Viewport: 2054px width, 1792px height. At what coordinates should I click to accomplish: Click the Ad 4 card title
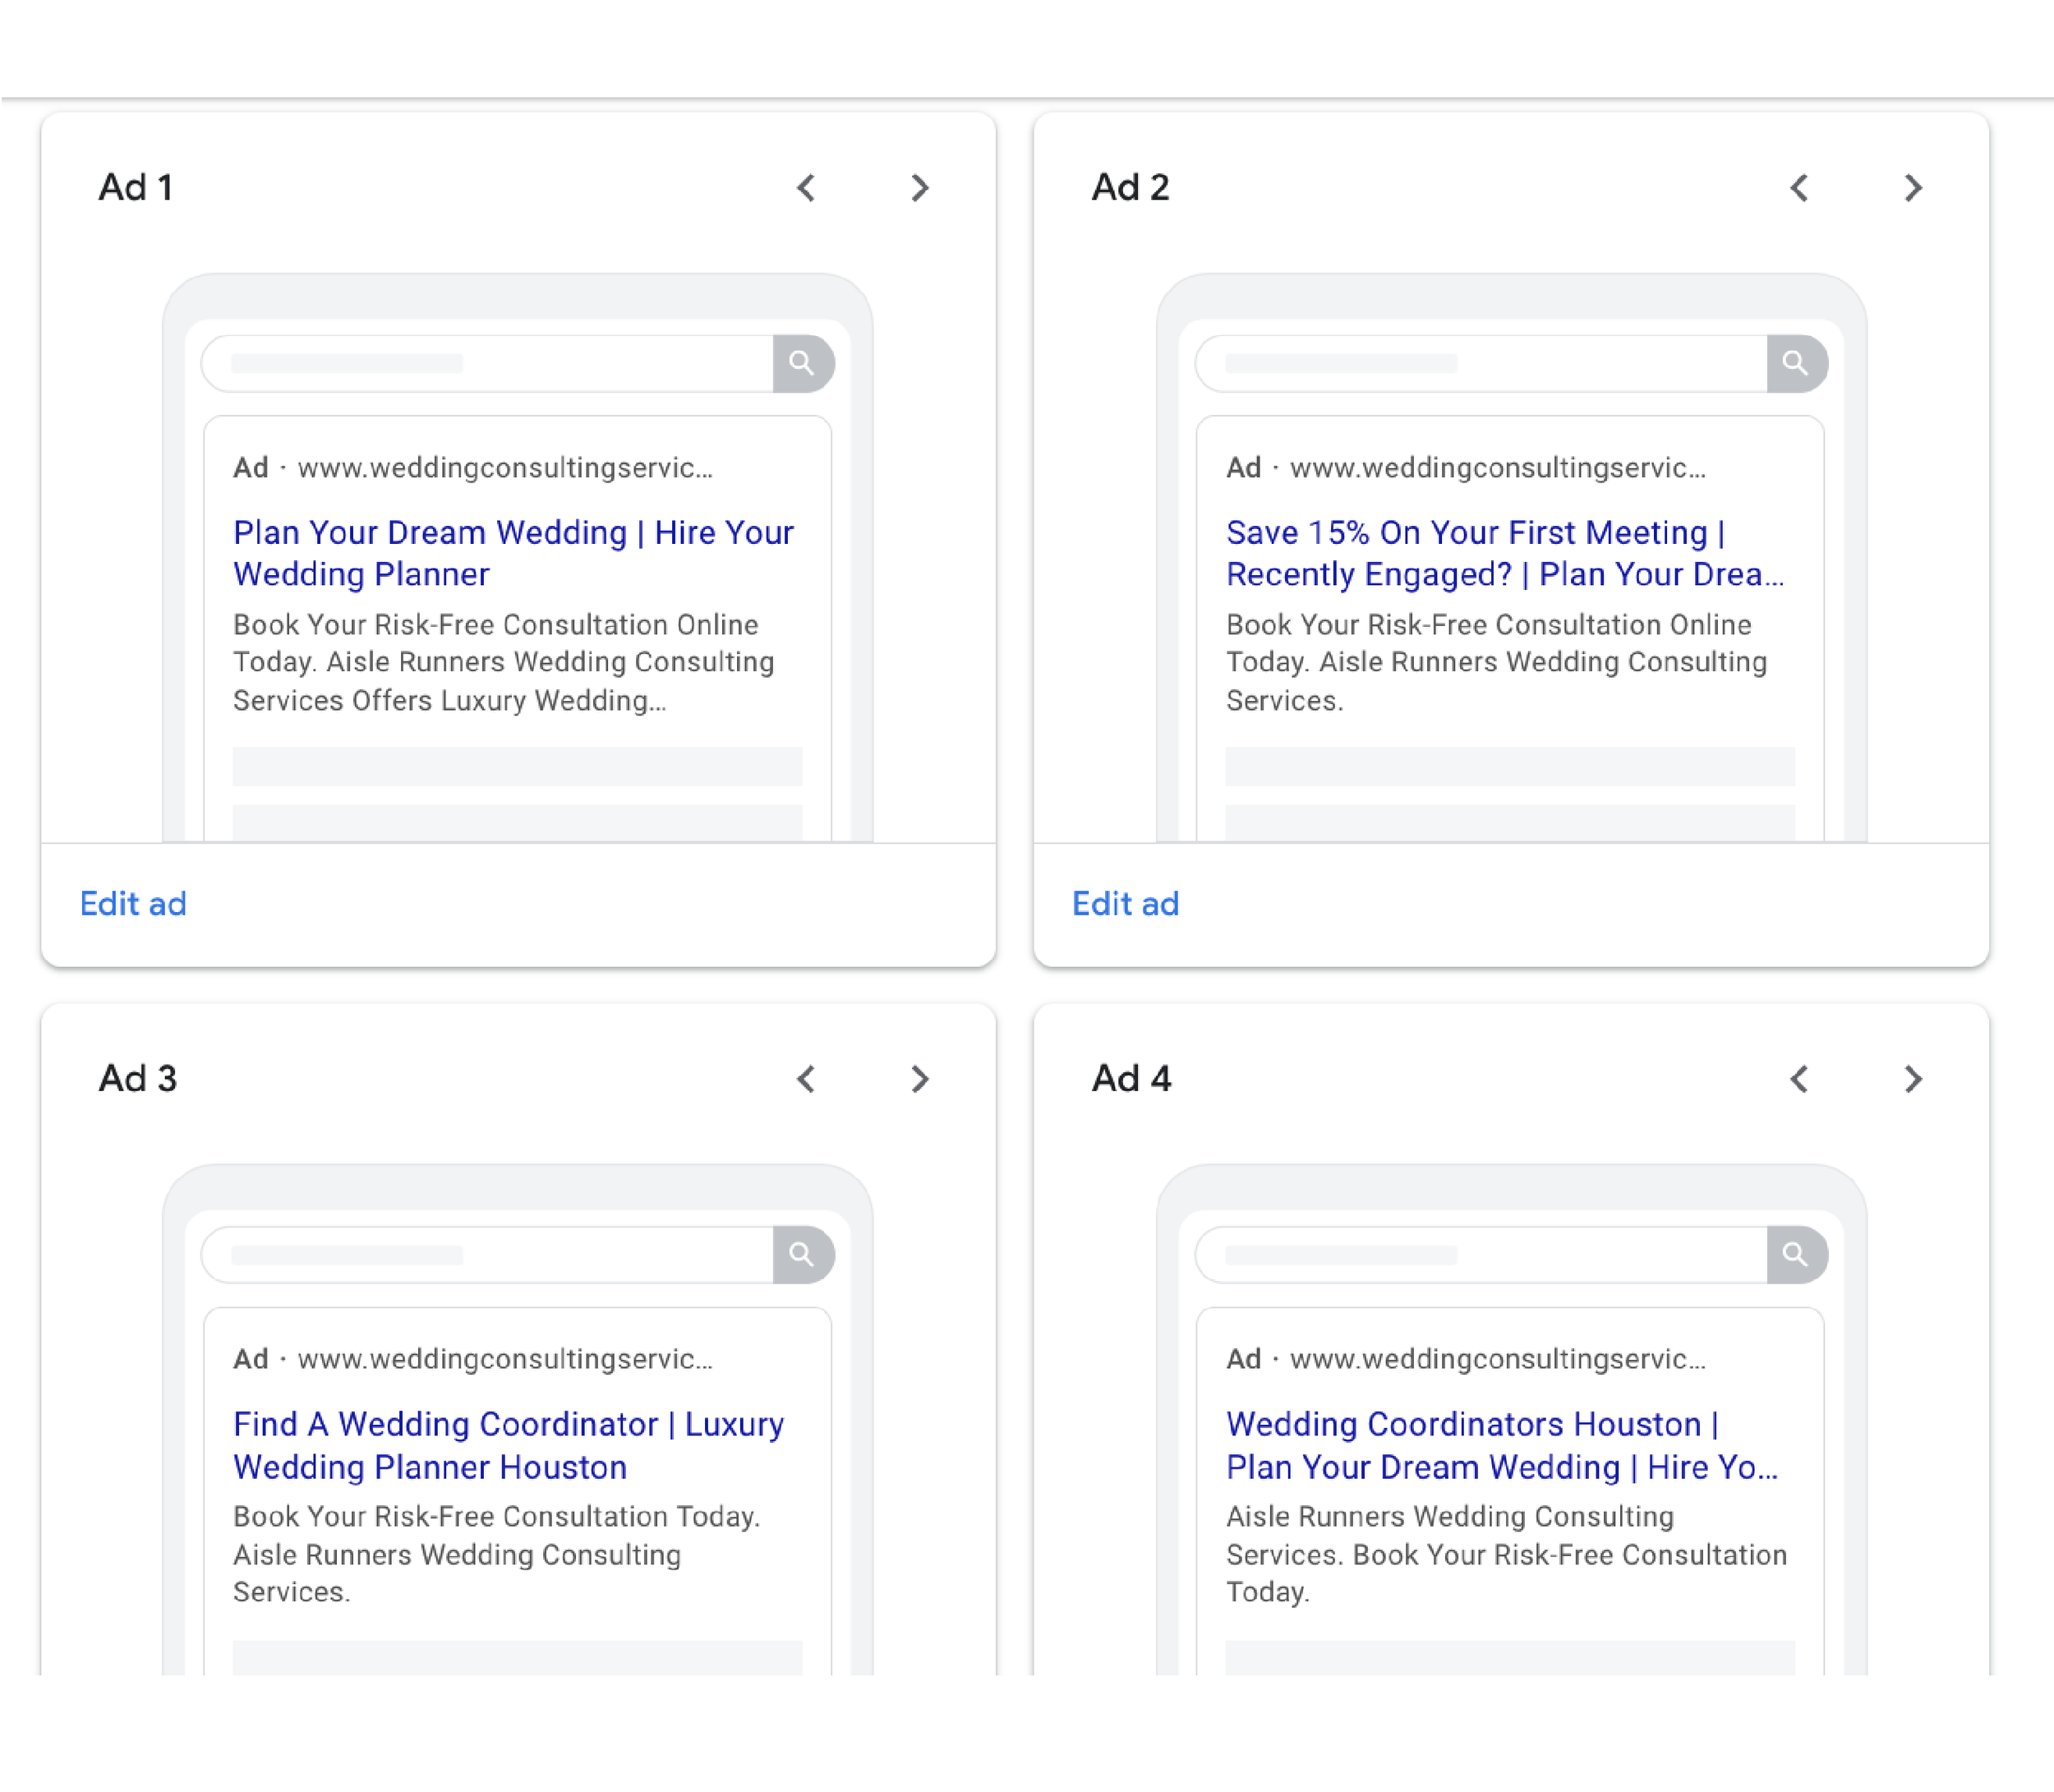click(1131, 1078)
